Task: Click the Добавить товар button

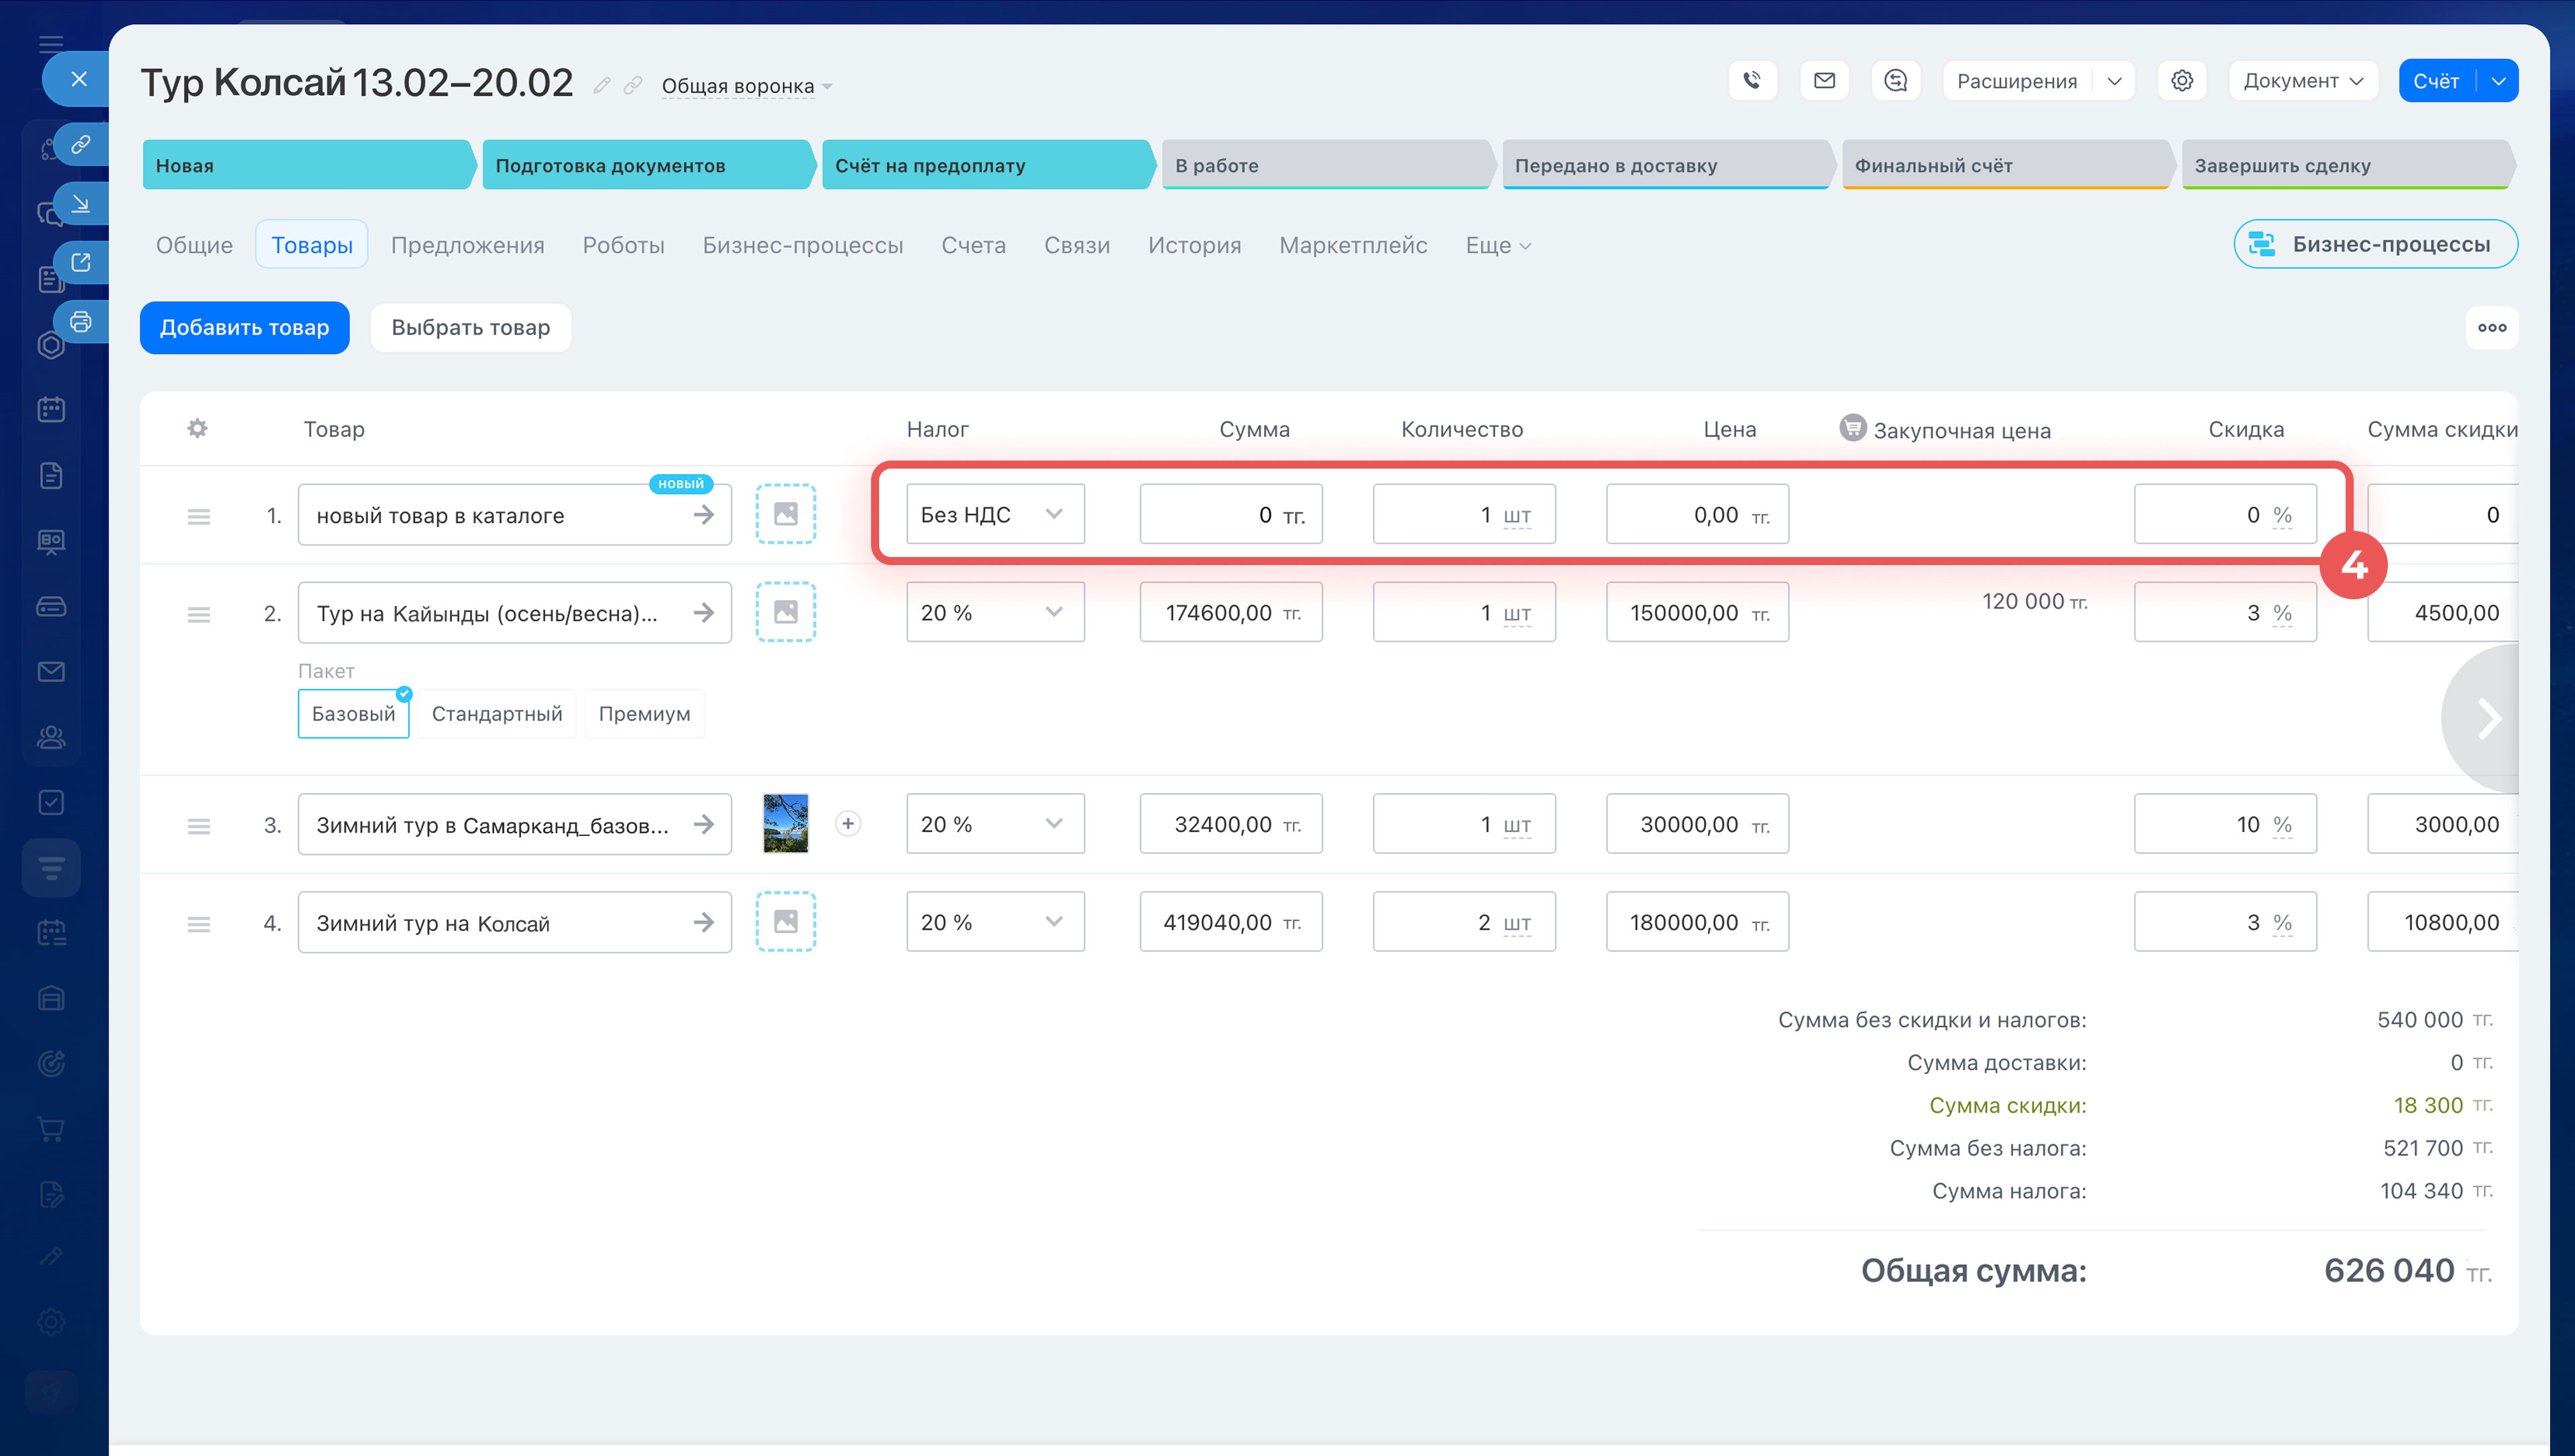Action: (x=244, y=328)
